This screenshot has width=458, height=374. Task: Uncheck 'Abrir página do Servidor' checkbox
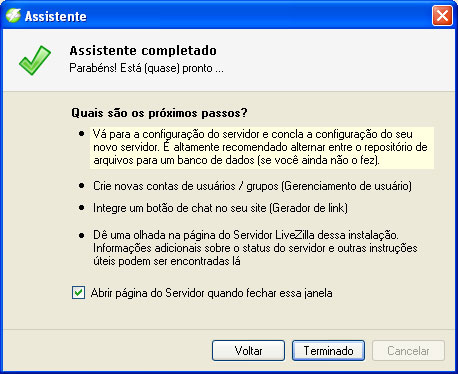[x=78, y=293]
